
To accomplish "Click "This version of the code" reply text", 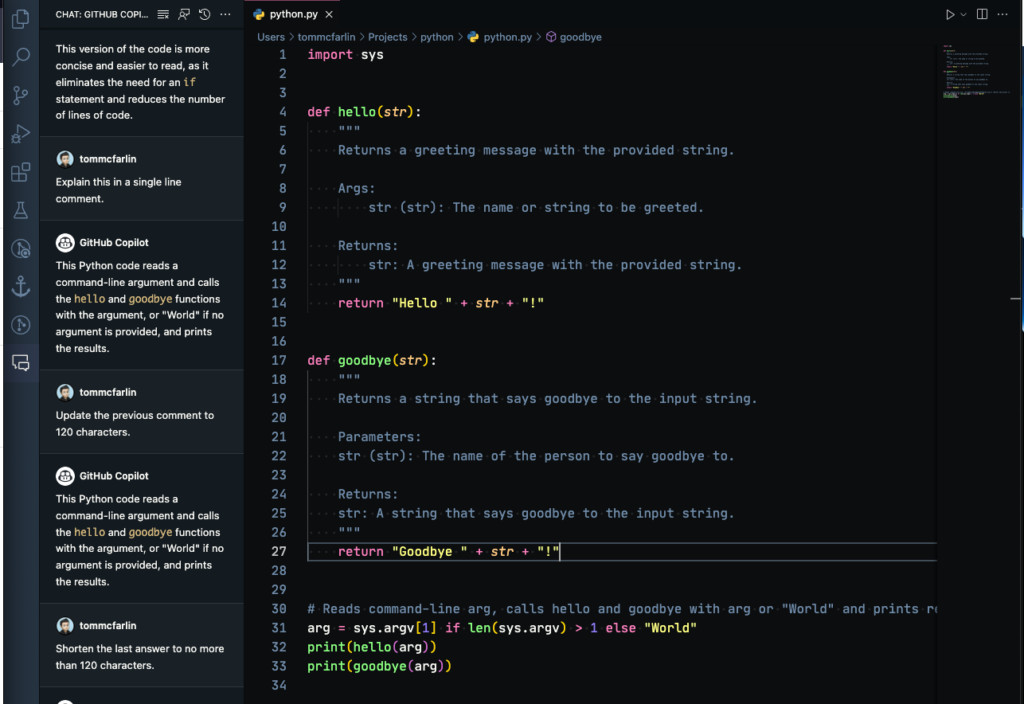I will point(140,82).
